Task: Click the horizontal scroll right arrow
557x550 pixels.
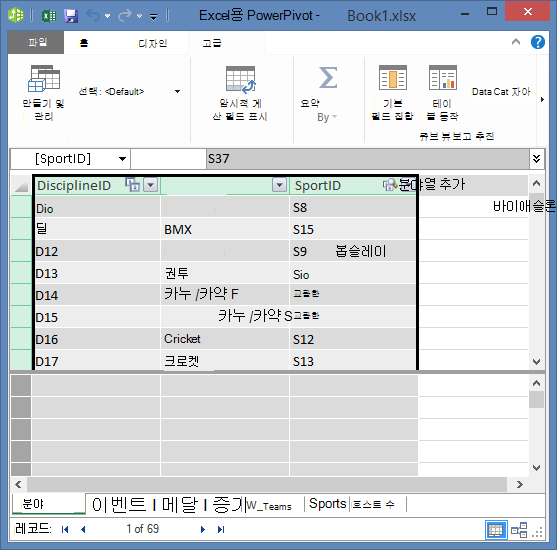Action: coord(520,484)
